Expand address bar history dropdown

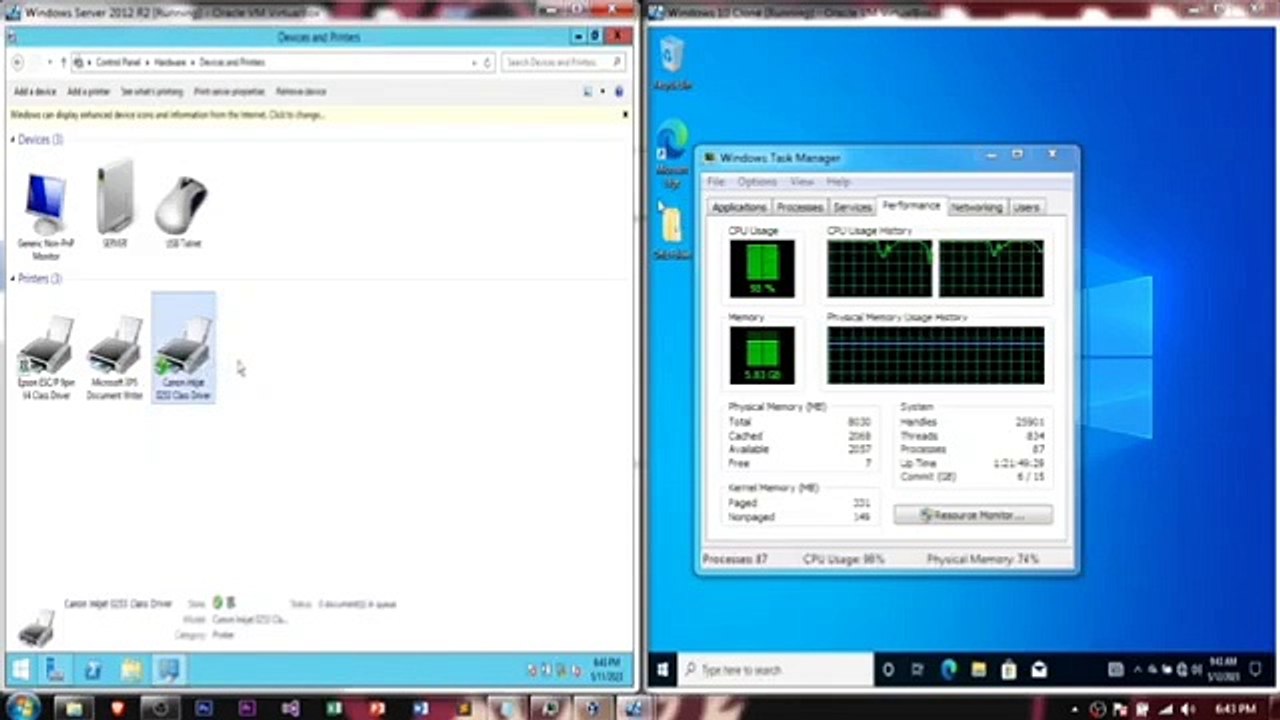474,62
